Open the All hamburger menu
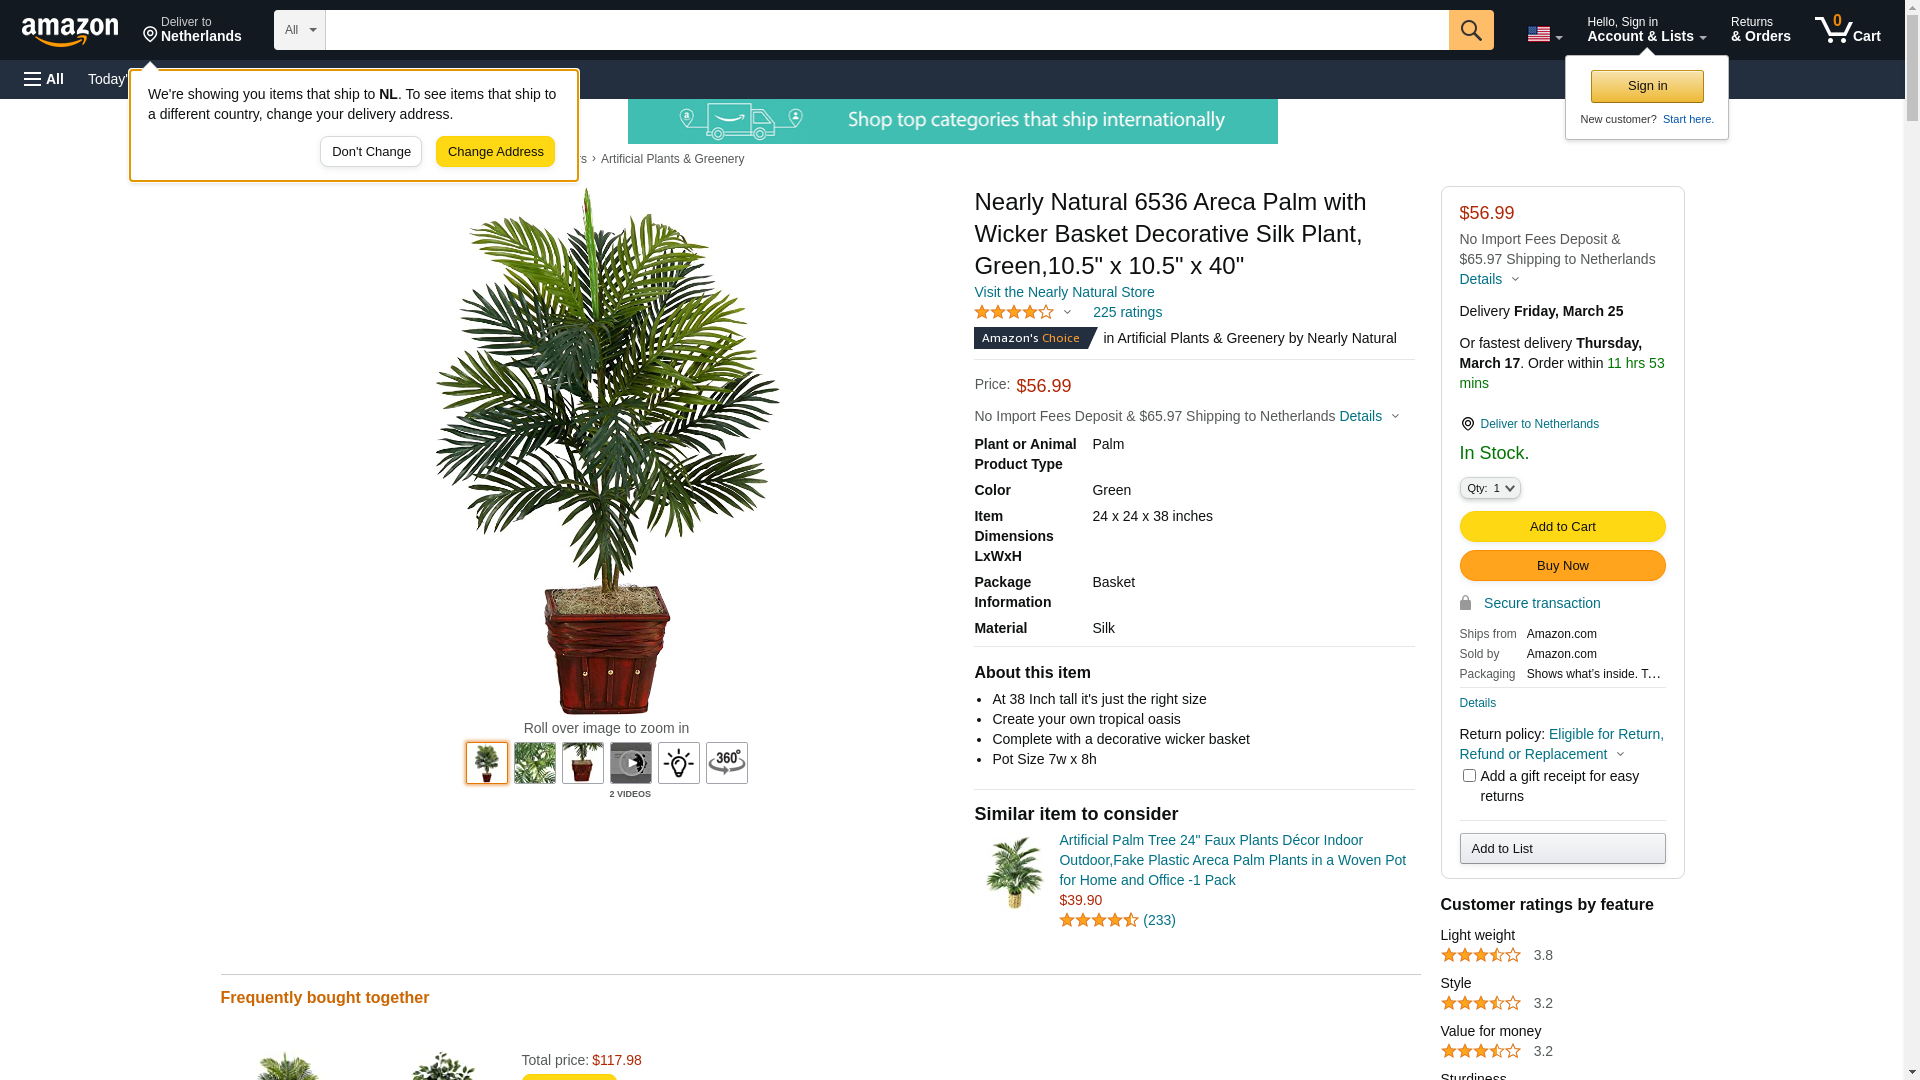Image resolution: width=1920 pixels, height=1080 pixels. tap(44, 79)
